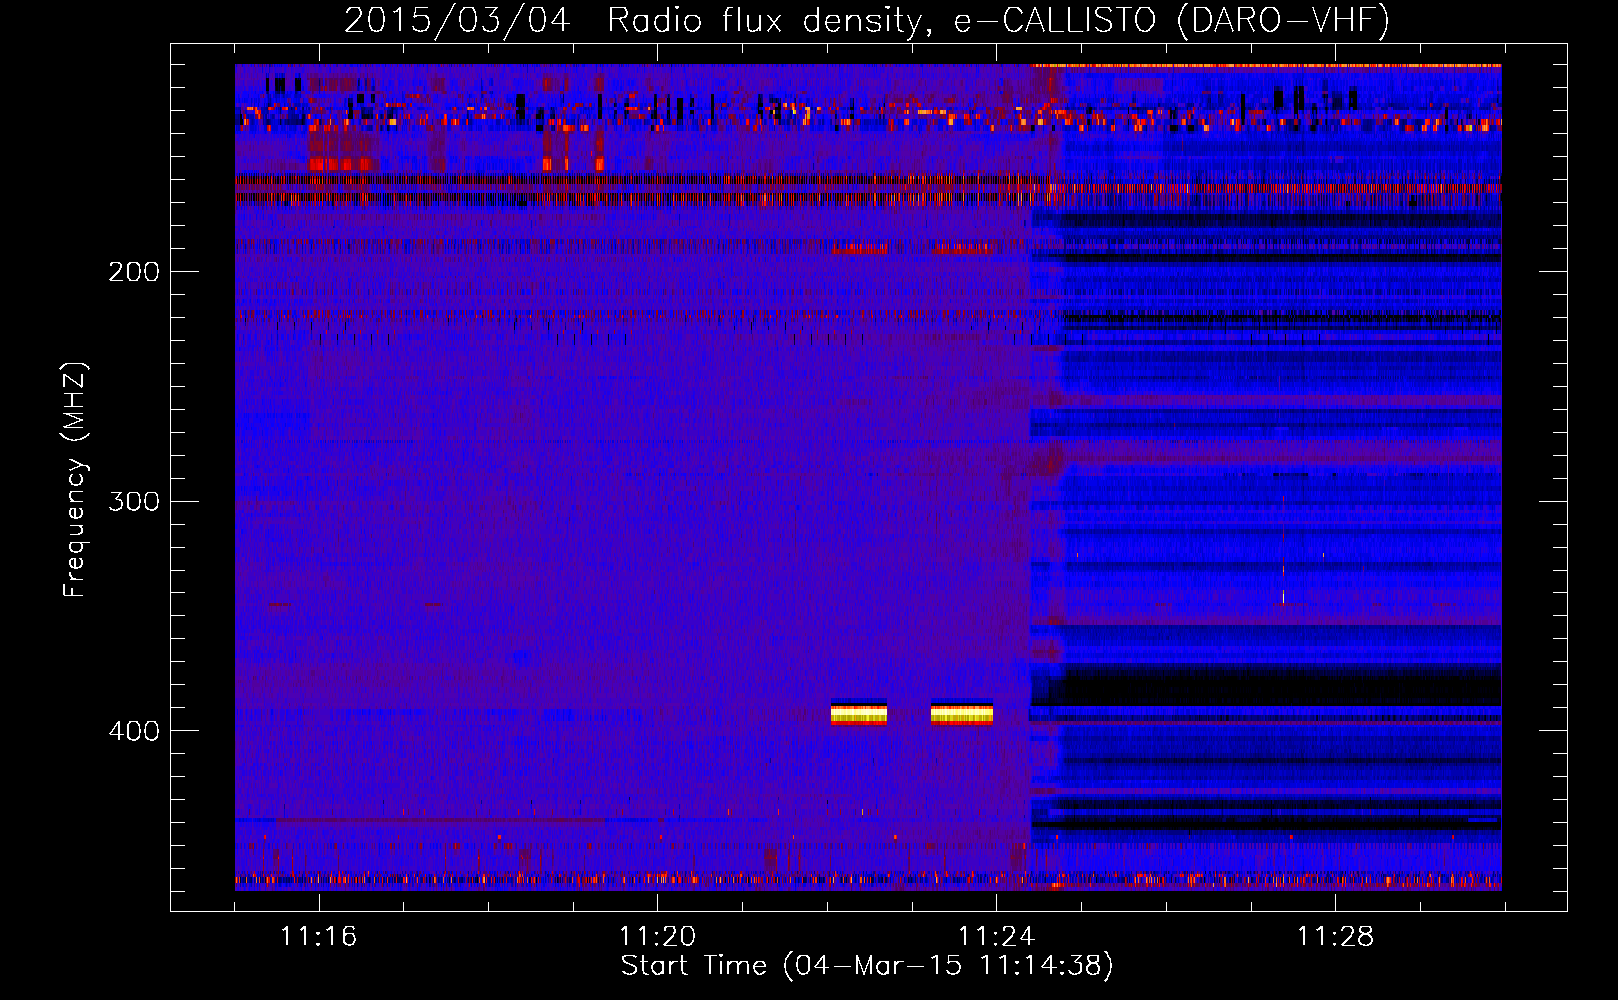Click the first bright burst near 400 MHz
The width and height of the screenshot is (1618, 1000).
click(x=859, y=713)
